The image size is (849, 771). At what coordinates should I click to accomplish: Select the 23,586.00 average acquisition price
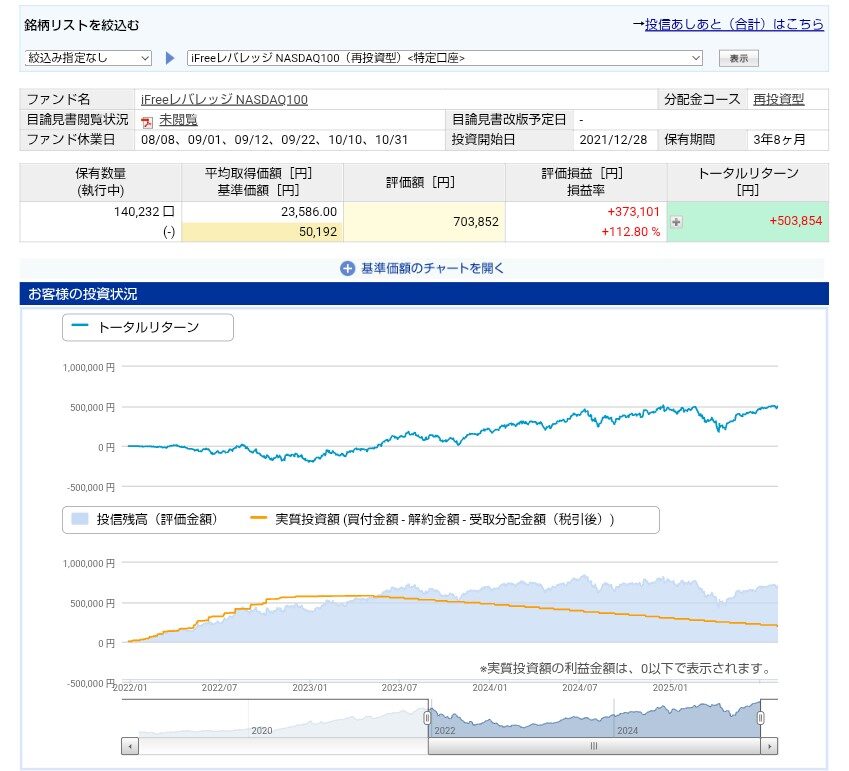(309, 212)
